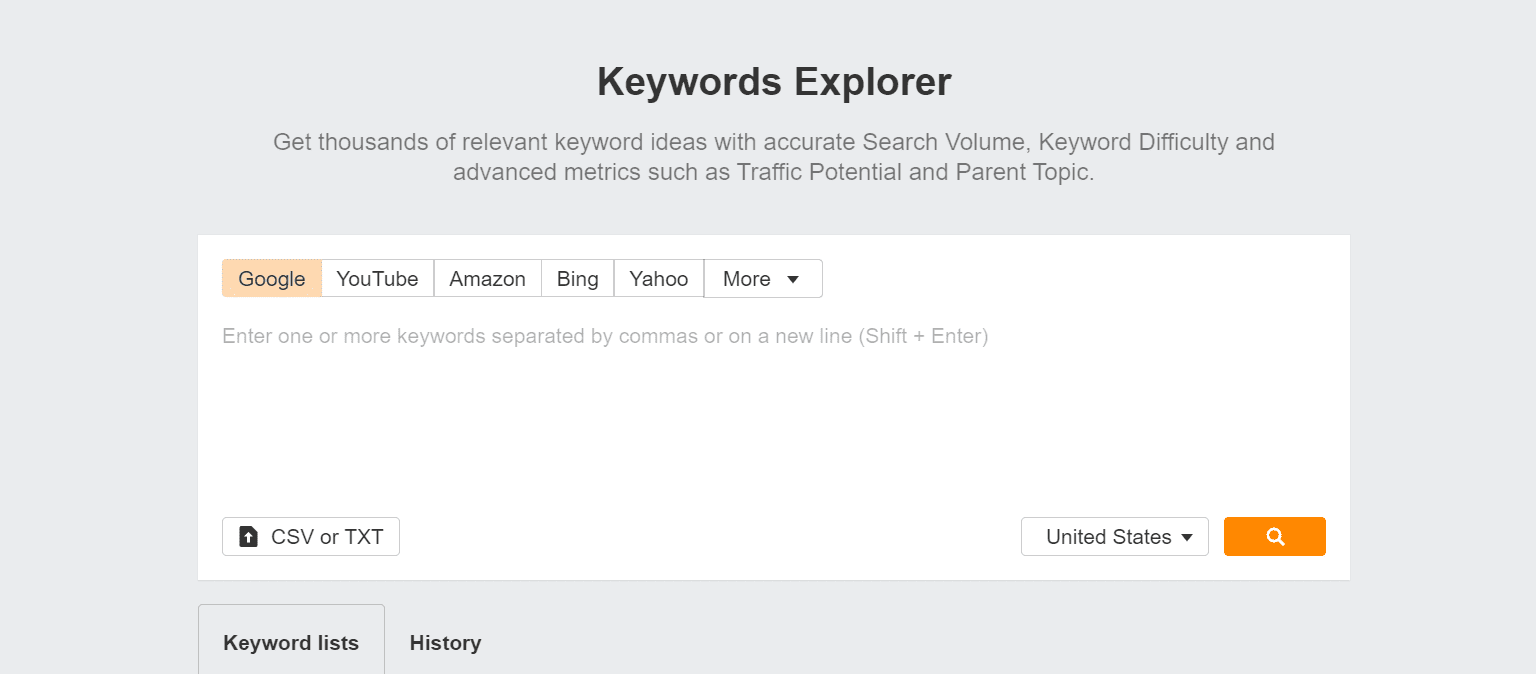Click the orange magnifier search button
This screenshot has width=1536, height=674.
pyautogui.click(x=1274, y=536)
